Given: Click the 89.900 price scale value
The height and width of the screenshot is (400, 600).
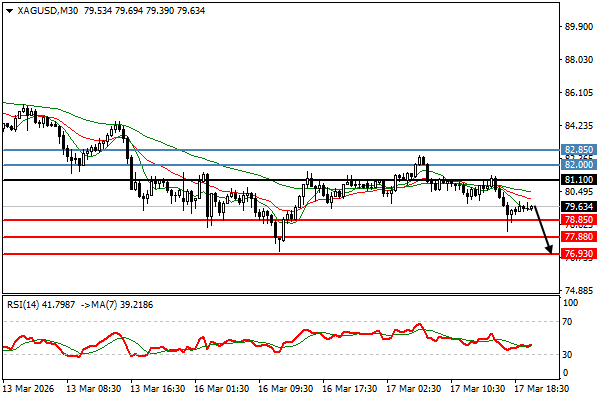Looking at the screenshot, I should tap(578, 27).
